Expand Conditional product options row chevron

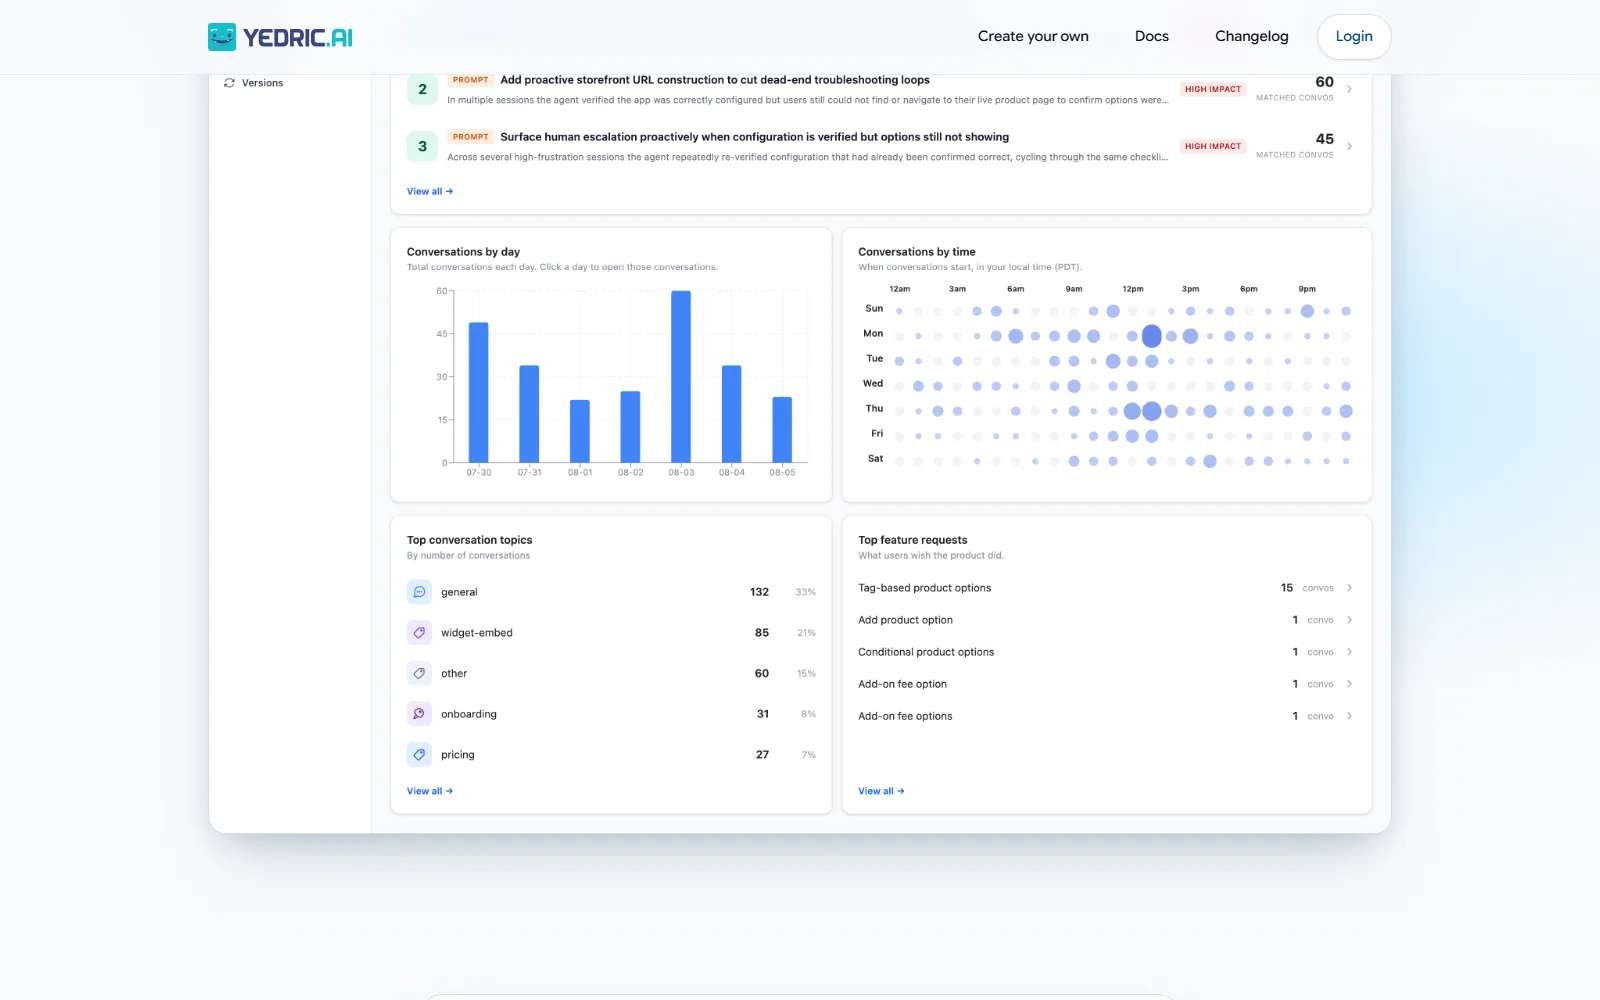click(x=1349, y=652)
